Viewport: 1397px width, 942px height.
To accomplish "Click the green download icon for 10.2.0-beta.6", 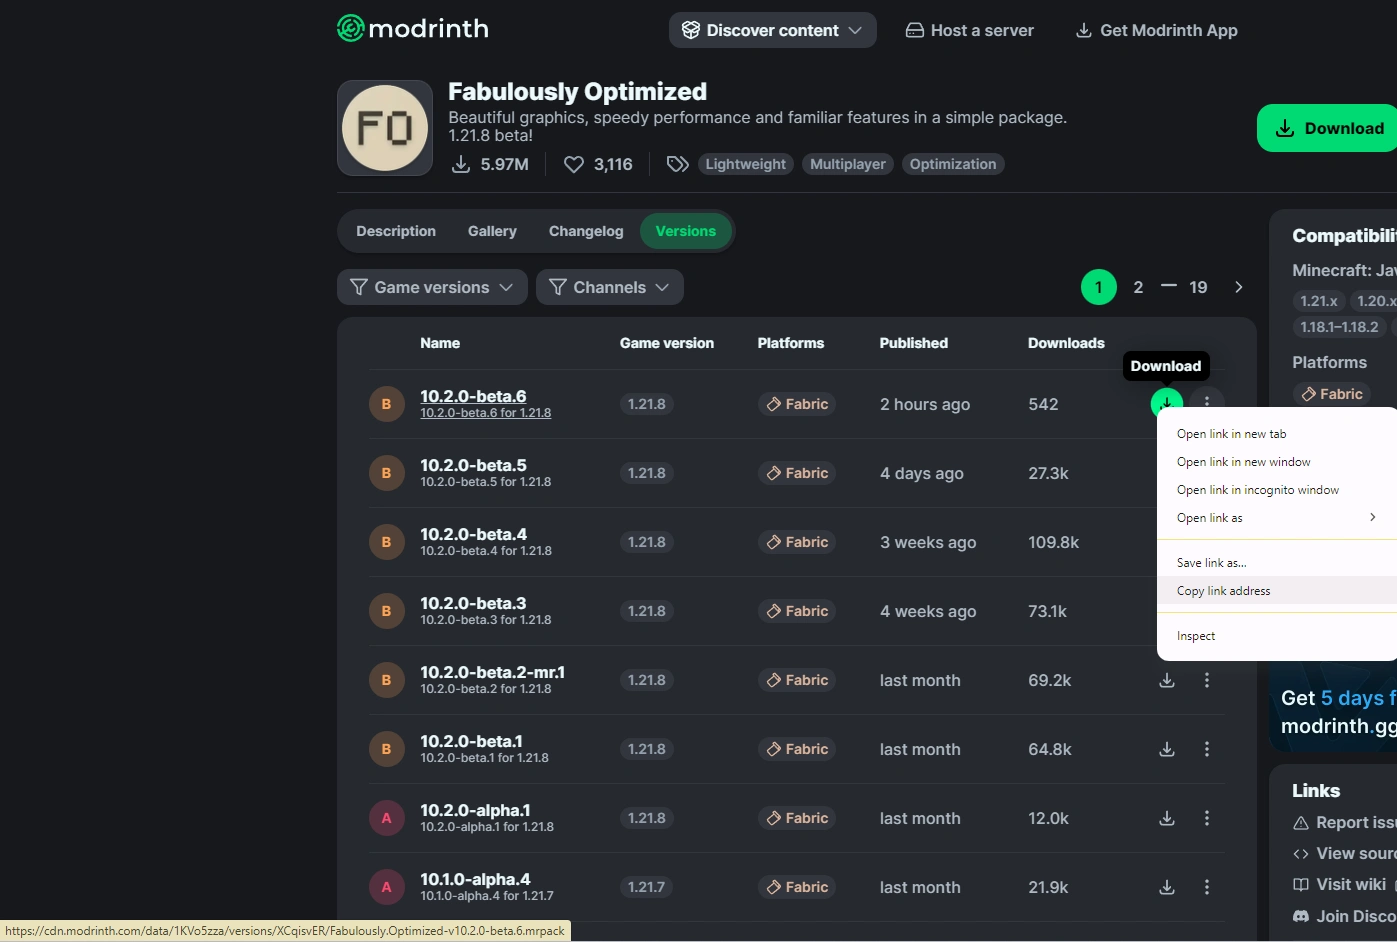I will click(x=1167, y=402).
